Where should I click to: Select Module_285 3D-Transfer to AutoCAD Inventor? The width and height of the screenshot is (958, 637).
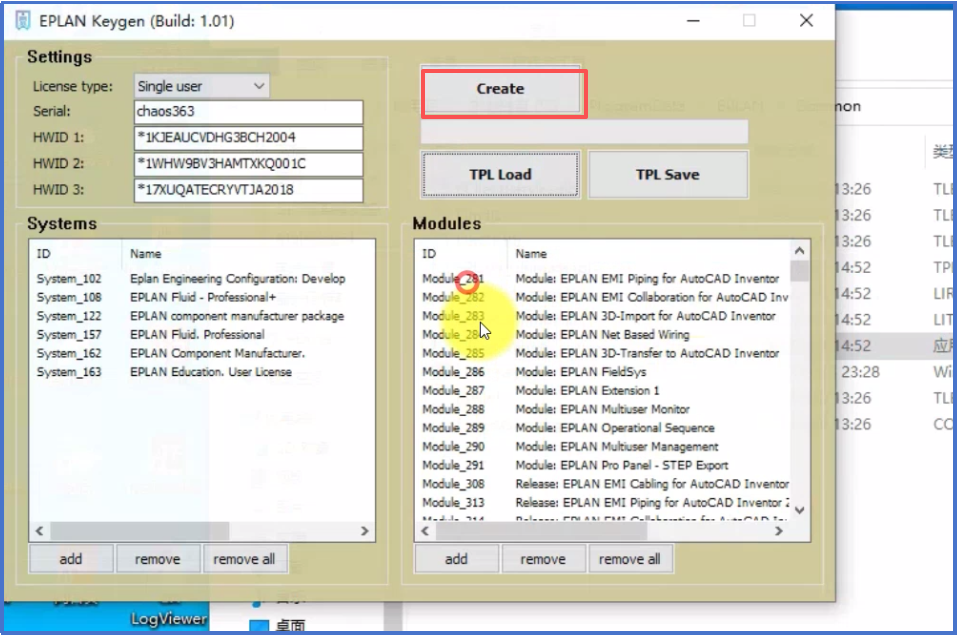[603, 354]
